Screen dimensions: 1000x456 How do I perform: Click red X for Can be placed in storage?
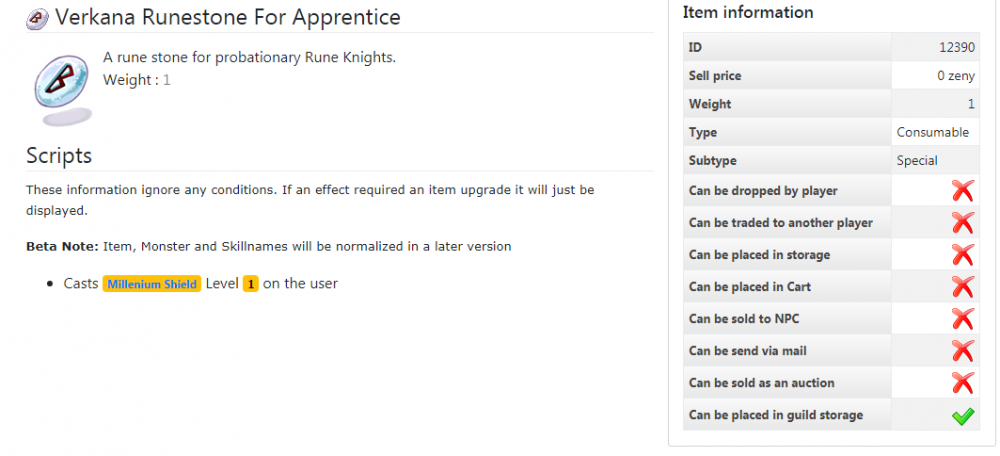coord(962,254)
